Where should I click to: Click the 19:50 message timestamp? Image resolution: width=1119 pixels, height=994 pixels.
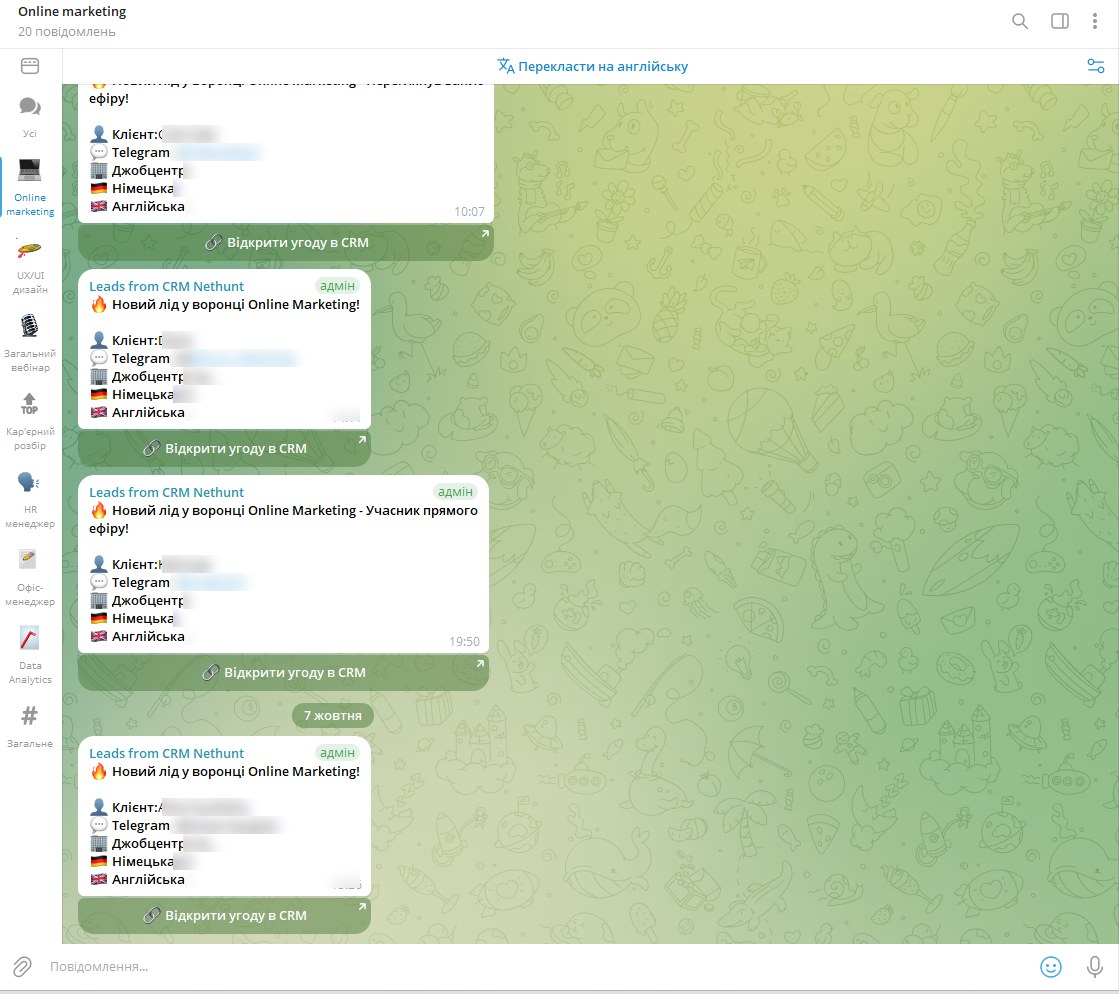coord(464,642)
